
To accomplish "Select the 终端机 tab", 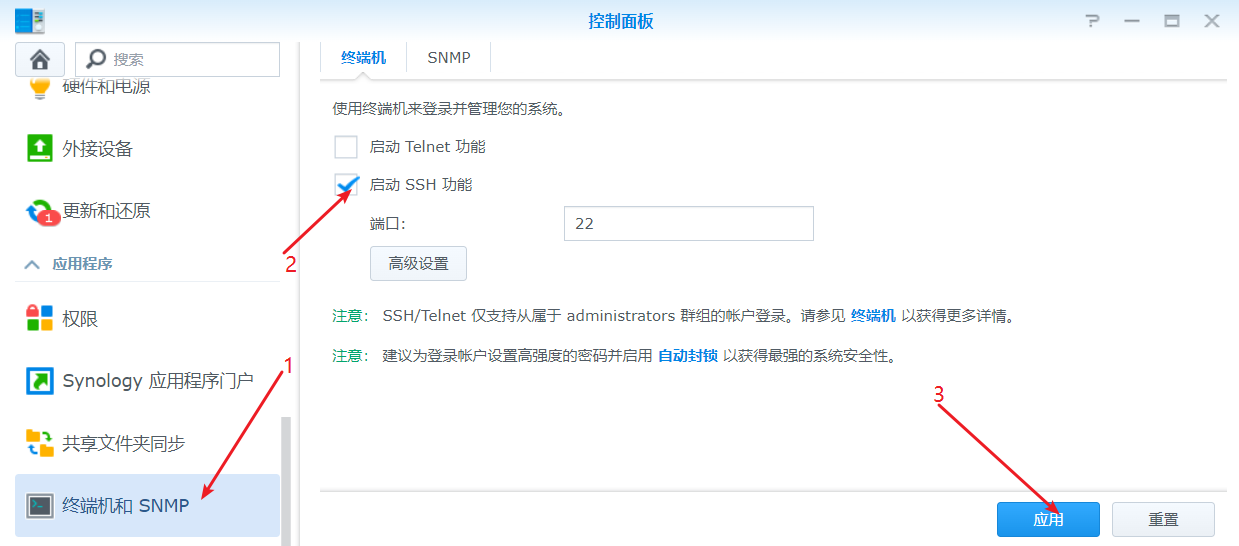I will point(363,58).
